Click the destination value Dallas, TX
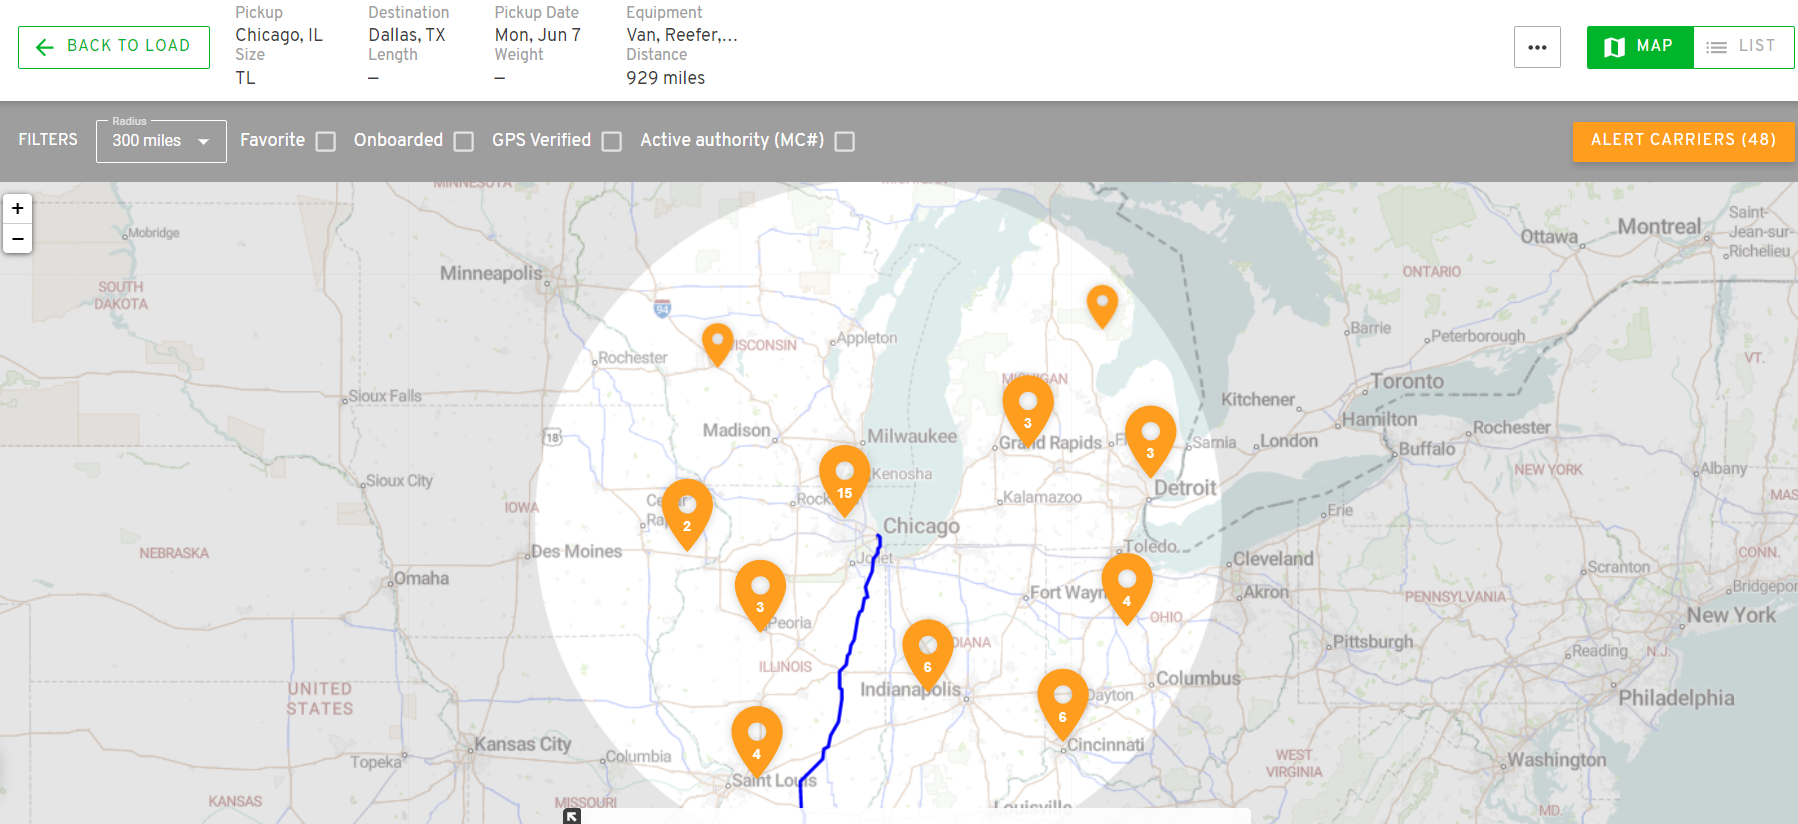Screen dimensions: 1798x824 click(407, 35)
